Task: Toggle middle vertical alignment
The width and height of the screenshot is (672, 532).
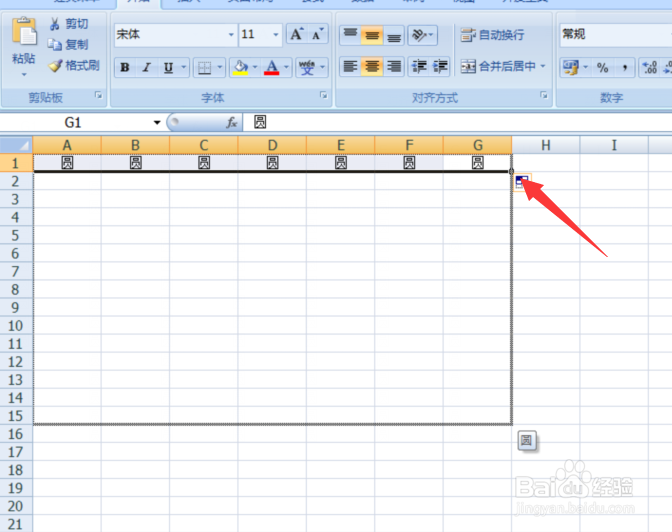Action: pos(372,35)
